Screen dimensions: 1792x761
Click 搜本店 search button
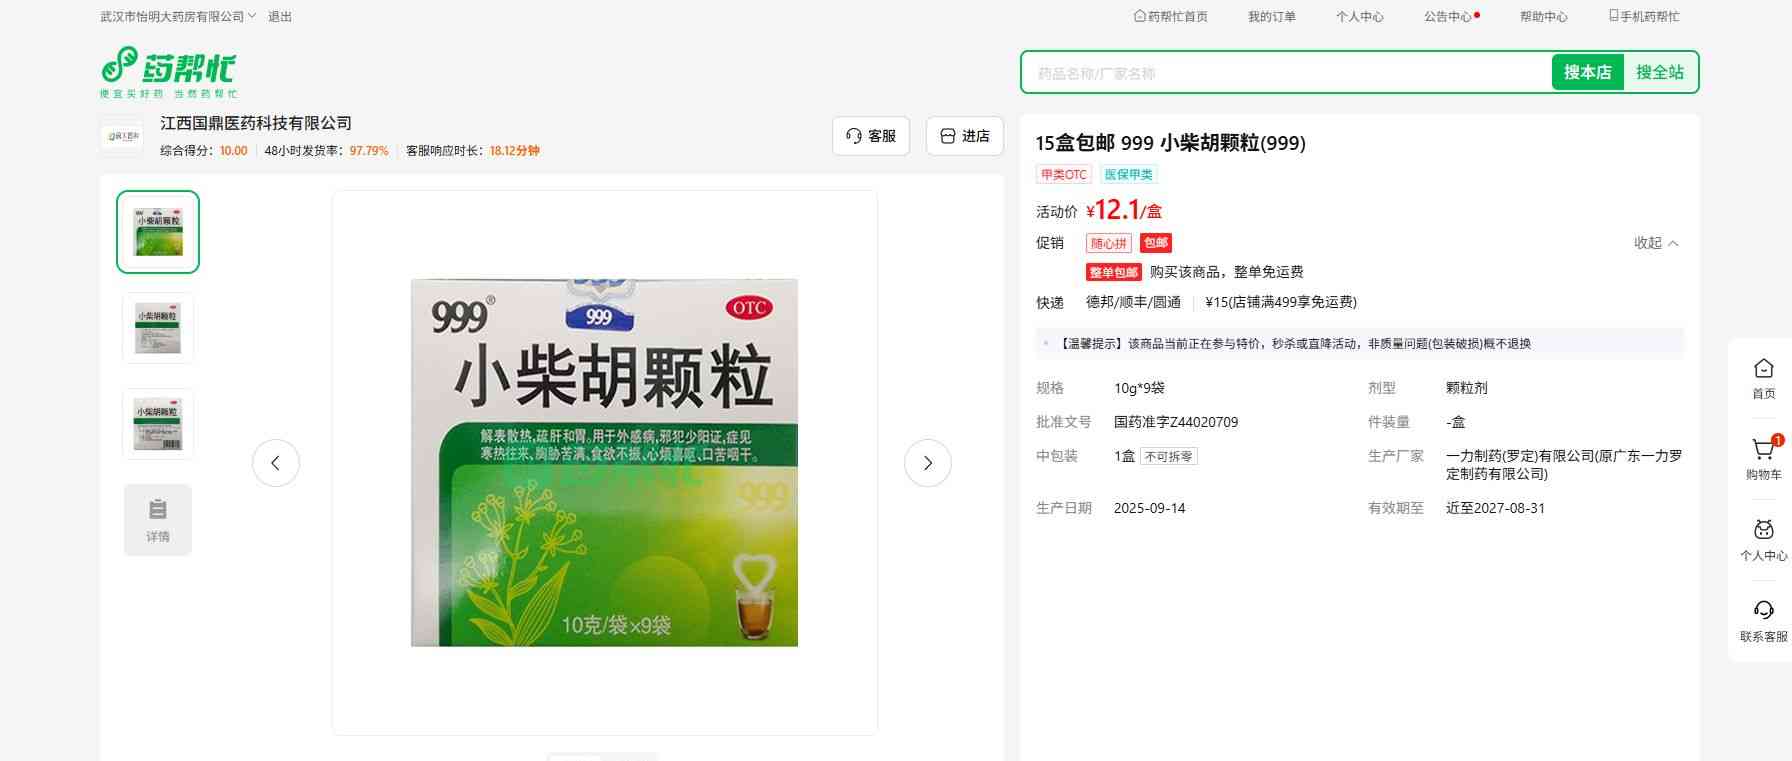pyautogui.click(x=1587, y=72)
